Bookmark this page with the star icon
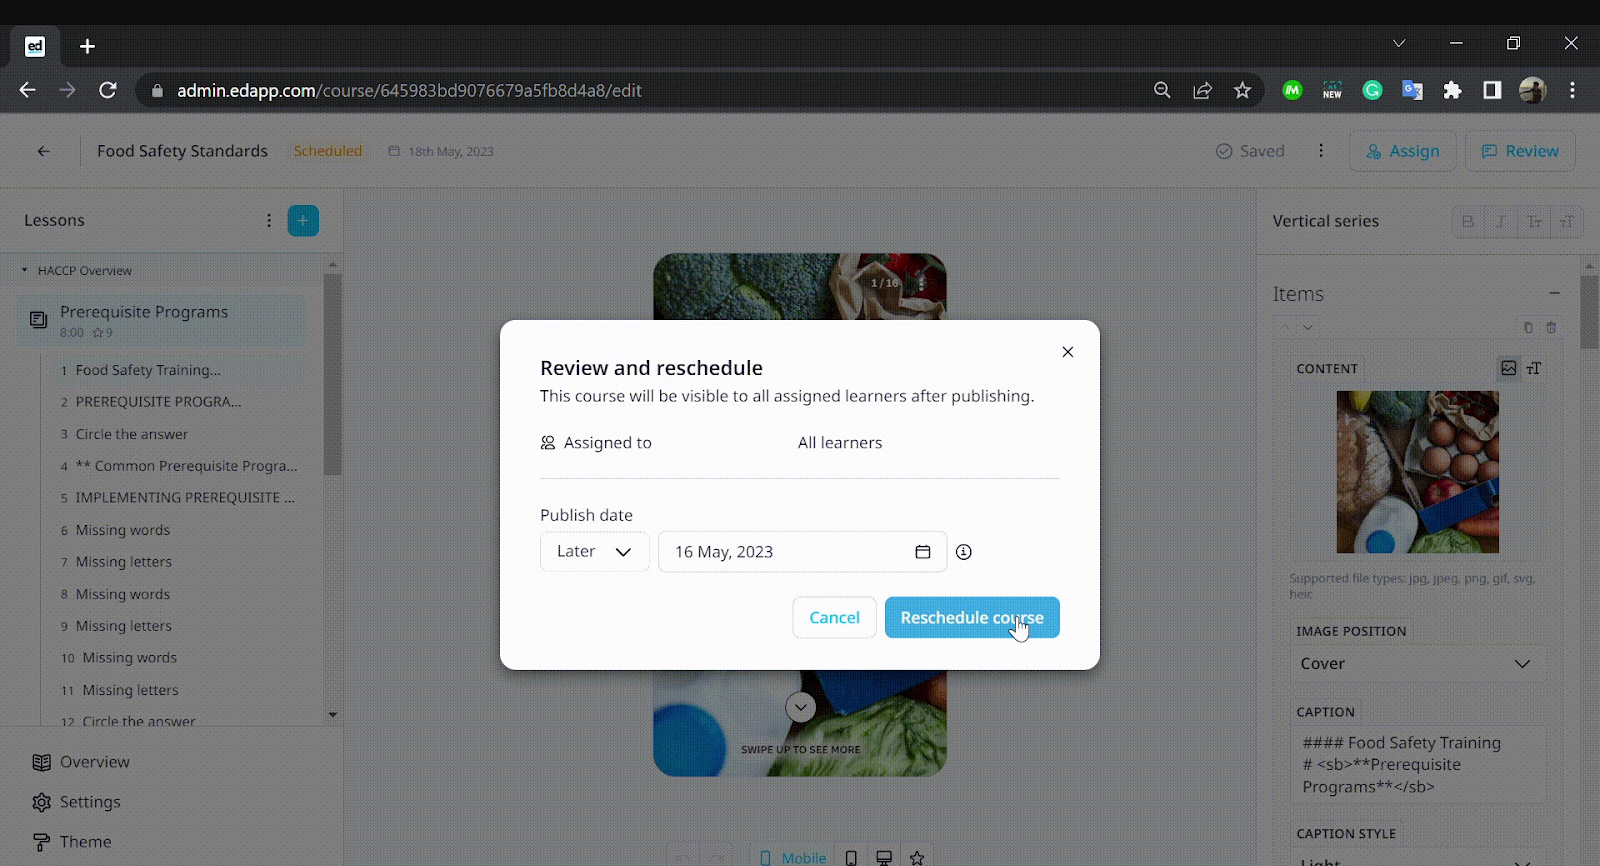The width and height of the screenshot is (1600, 866). (1242, 91)
